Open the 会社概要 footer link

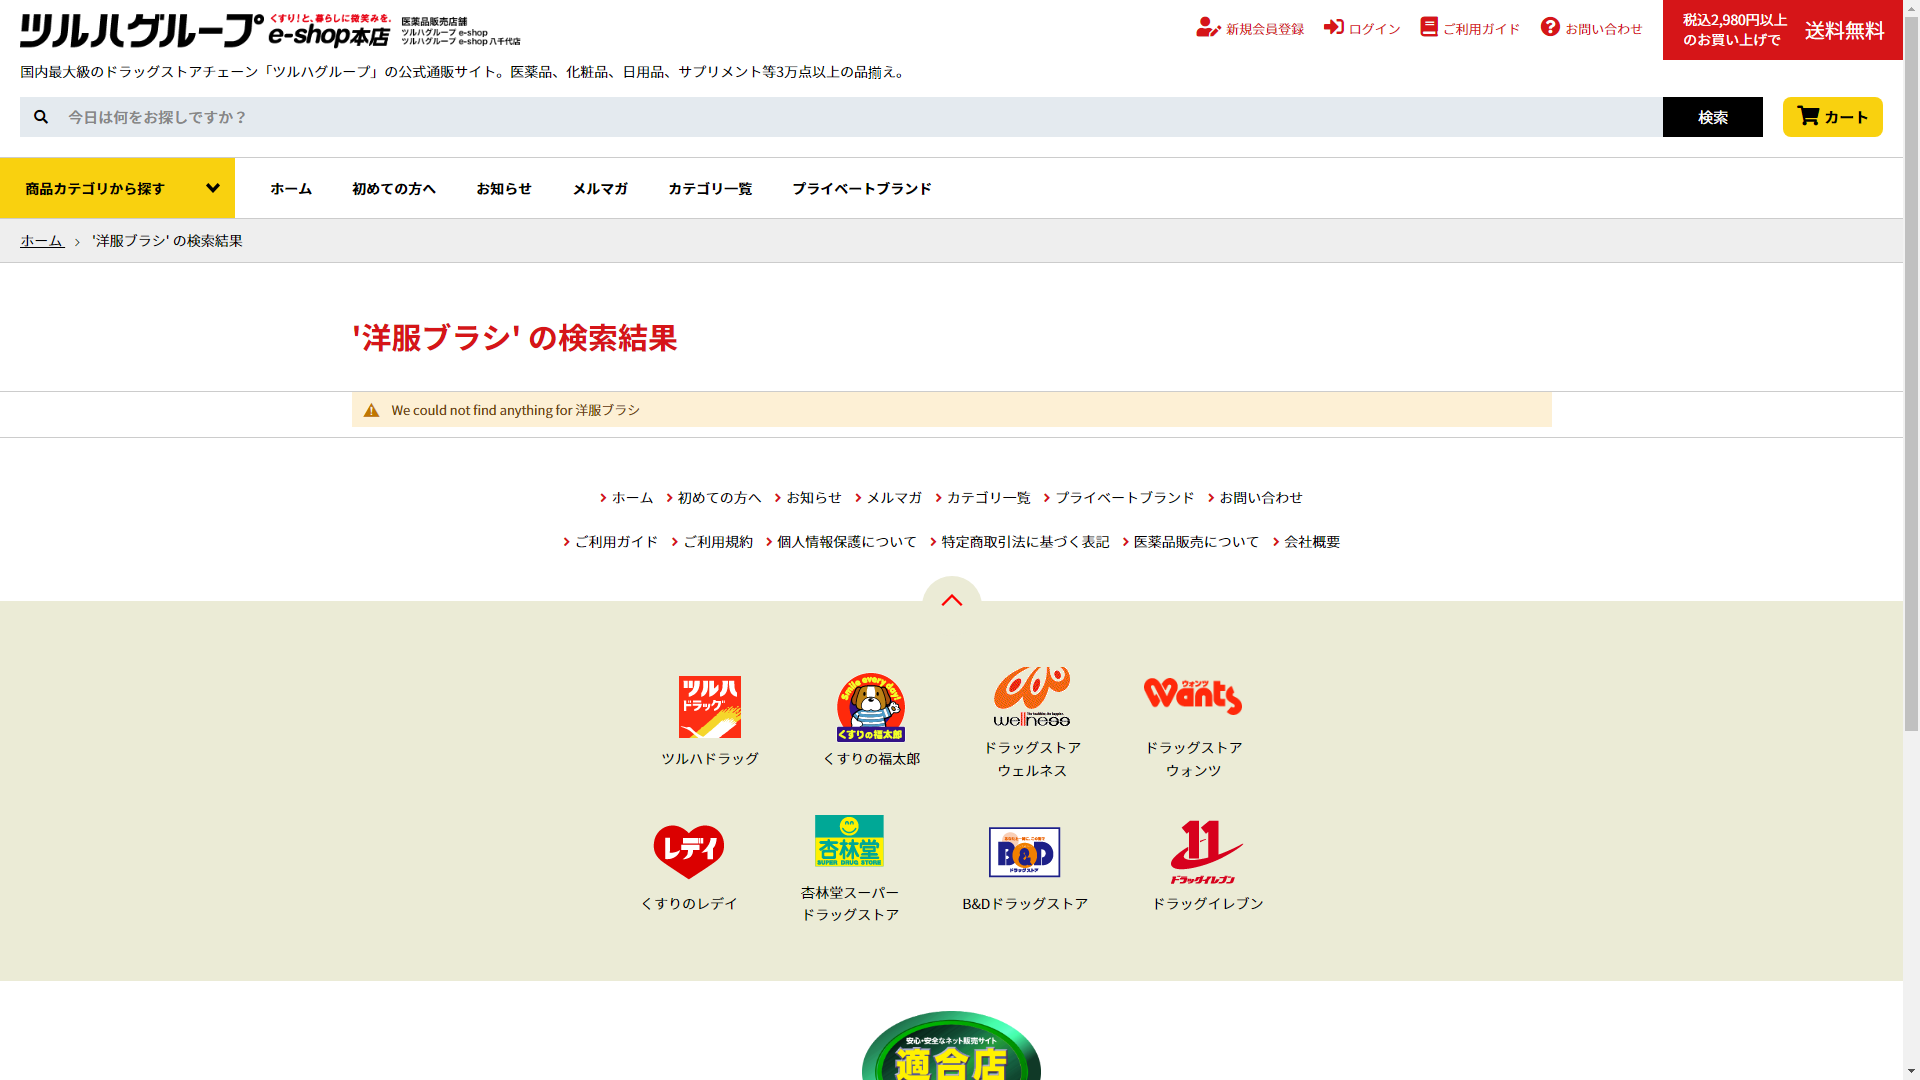point(1311,542)
